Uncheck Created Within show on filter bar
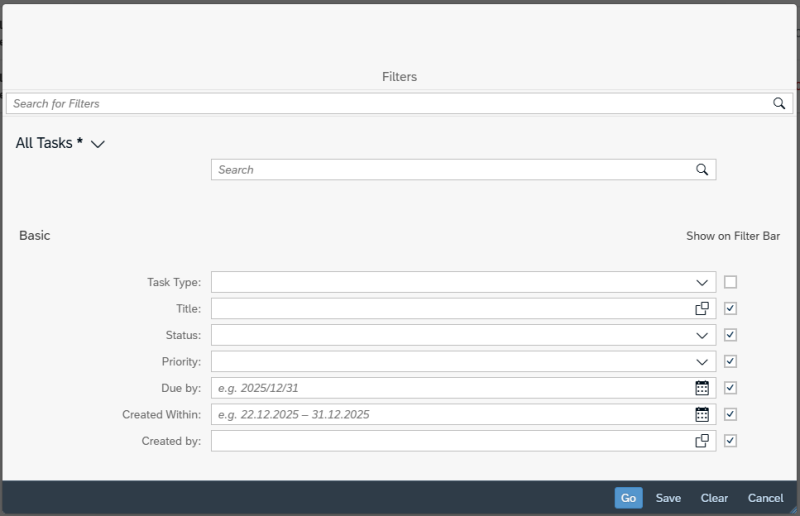The height and width of the screenshot is (516, 800). pos(731,414)
